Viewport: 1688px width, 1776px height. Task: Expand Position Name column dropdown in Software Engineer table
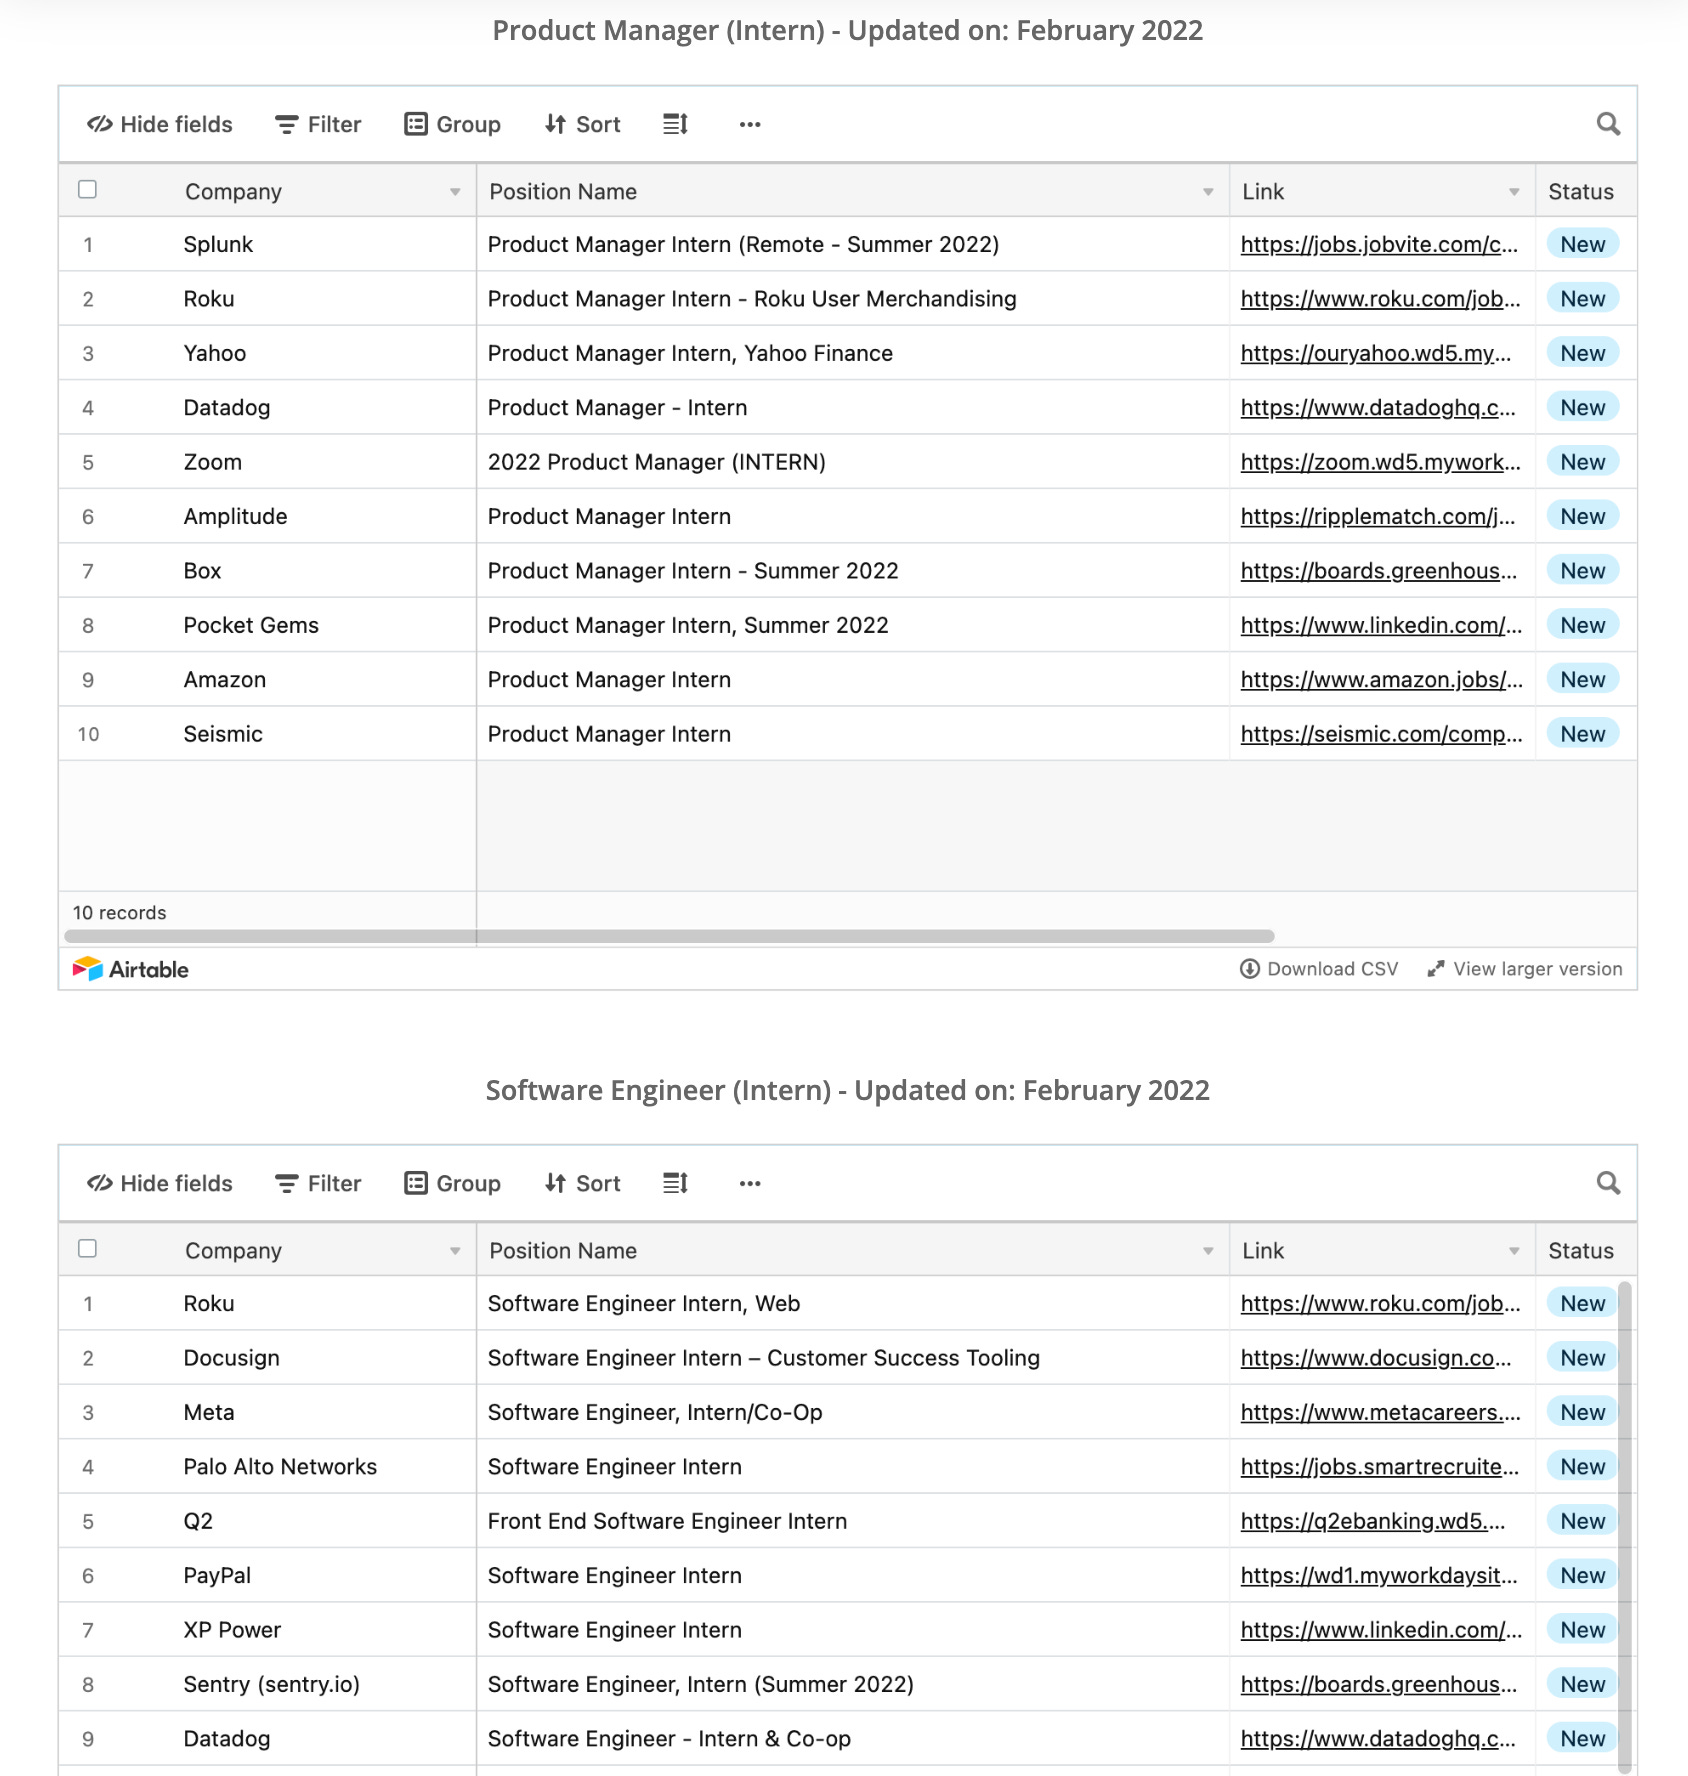[x=1208, y=1251]
